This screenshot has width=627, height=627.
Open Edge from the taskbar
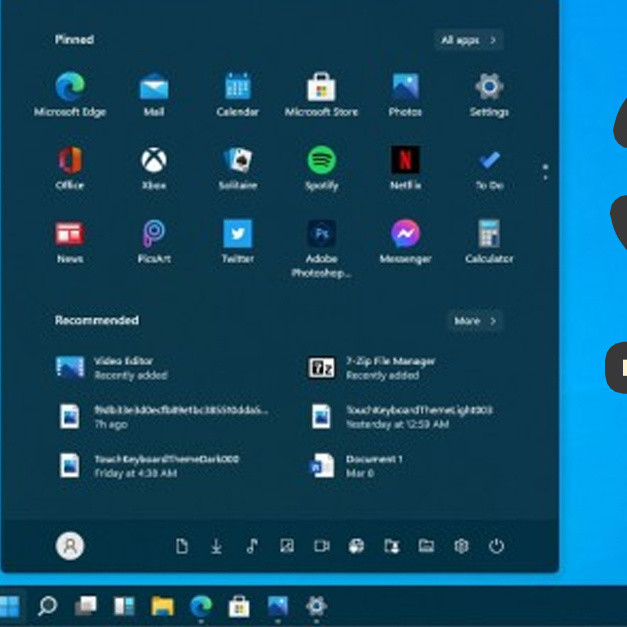point(201,606)
